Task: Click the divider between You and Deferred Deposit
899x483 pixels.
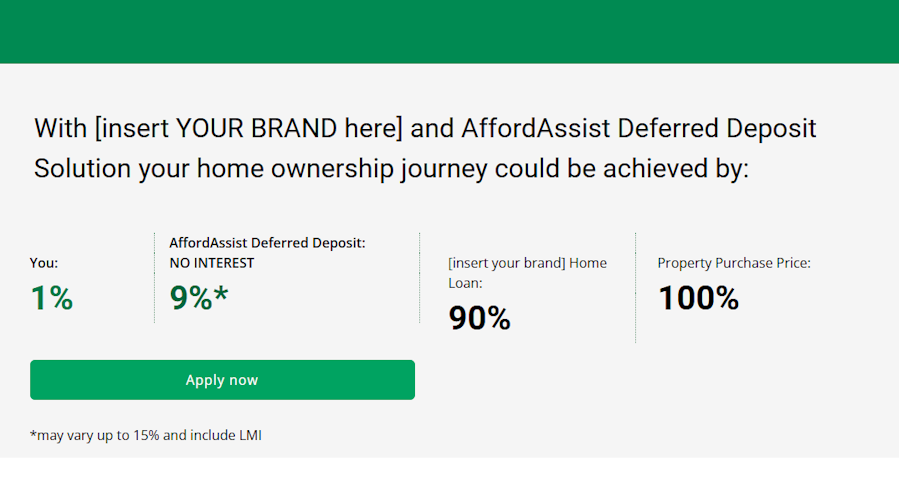Action: (x=154, y=278)
